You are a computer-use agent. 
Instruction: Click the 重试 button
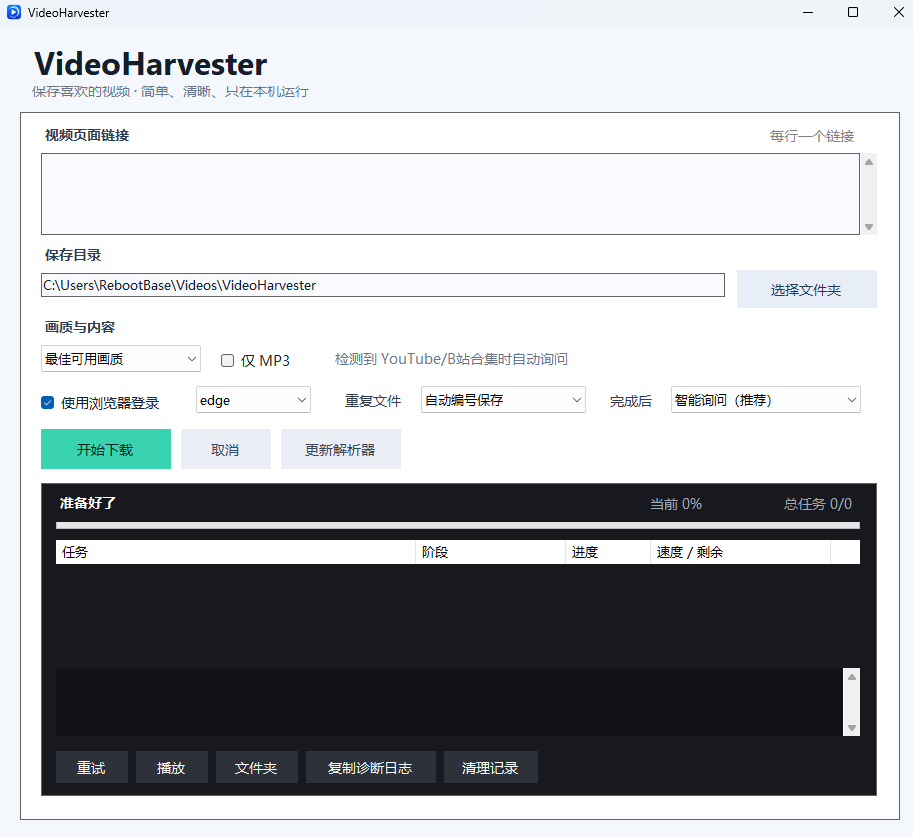pos(92,767)
